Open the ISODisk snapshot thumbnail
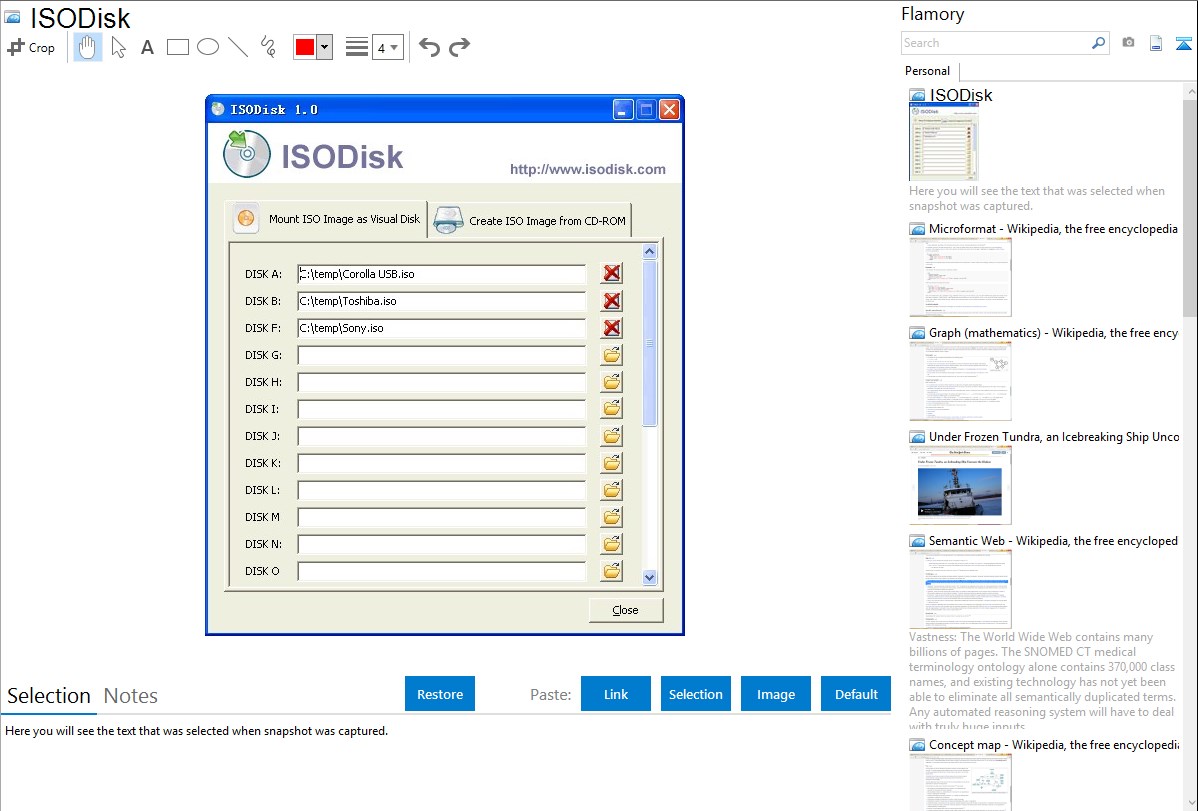The width and height of the screenshot is (1198, 811). point(943,143)
